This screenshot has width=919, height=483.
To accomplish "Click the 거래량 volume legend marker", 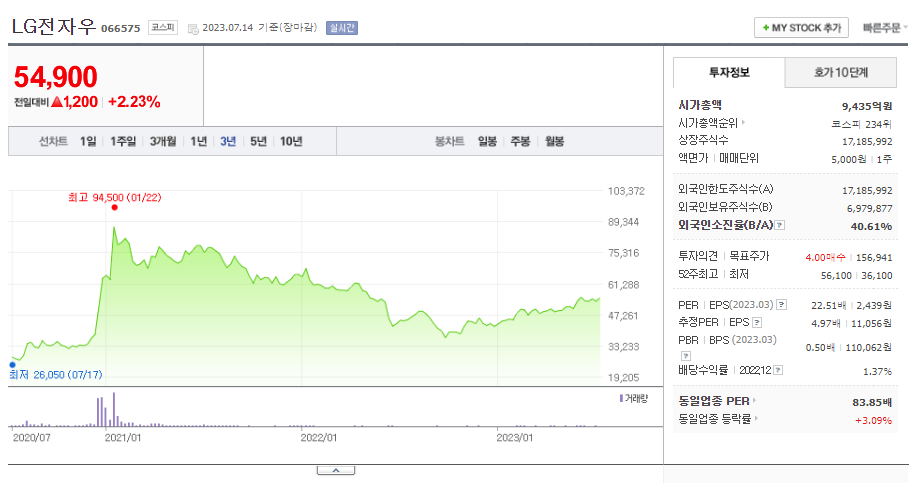I will click(x=621, y=399).
